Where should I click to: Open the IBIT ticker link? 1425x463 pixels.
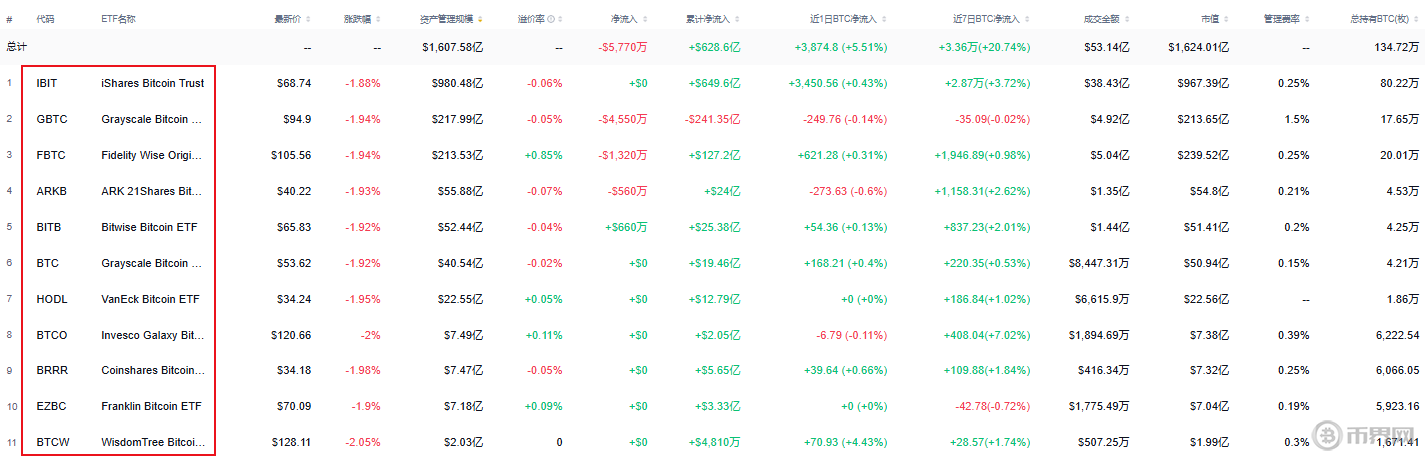tap(47, 83)
